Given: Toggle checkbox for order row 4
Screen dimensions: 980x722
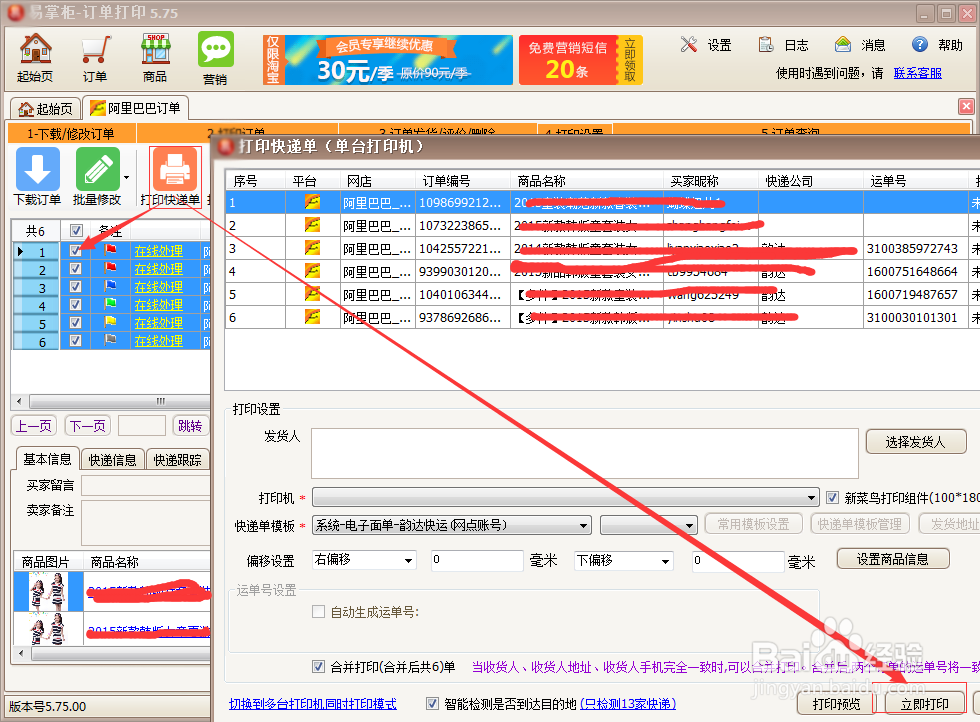Looking at the screenshot, I should coord(76,305).
